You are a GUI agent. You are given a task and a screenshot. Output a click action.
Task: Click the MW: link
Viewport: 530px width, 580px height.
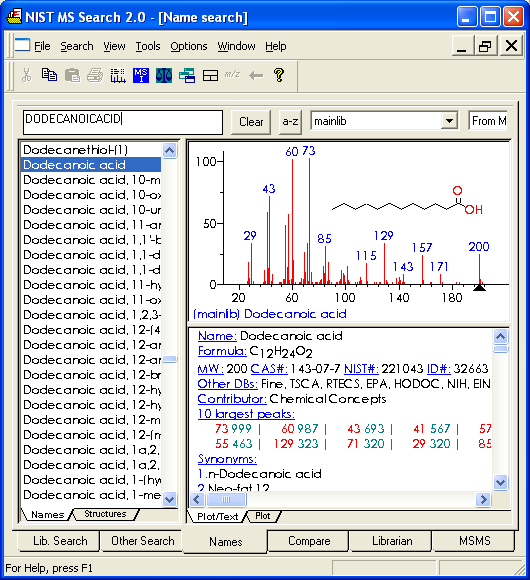pyautogui.click(x=210, y=369)
